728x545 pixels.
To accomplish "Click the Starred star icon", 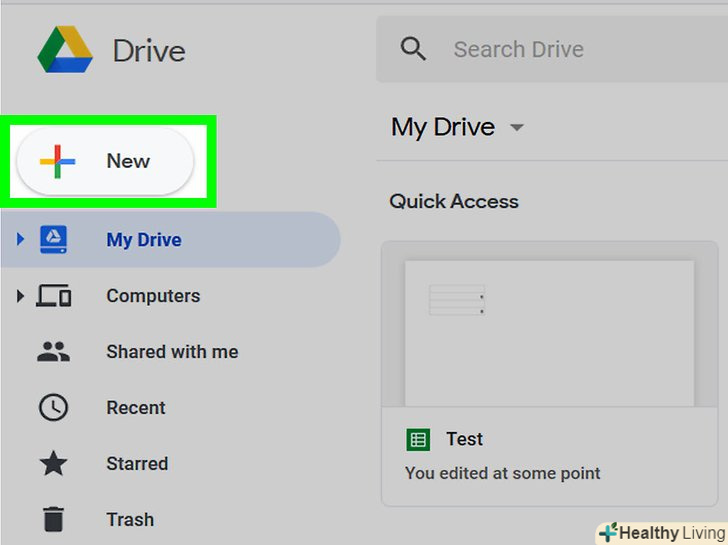I will 53,463.
